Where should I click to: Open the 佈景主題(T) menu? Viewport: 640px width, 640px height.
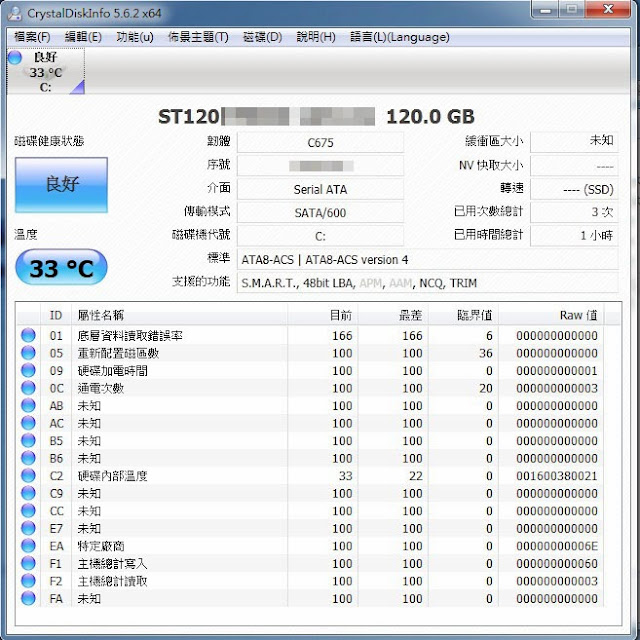click(x=198, y=37)
